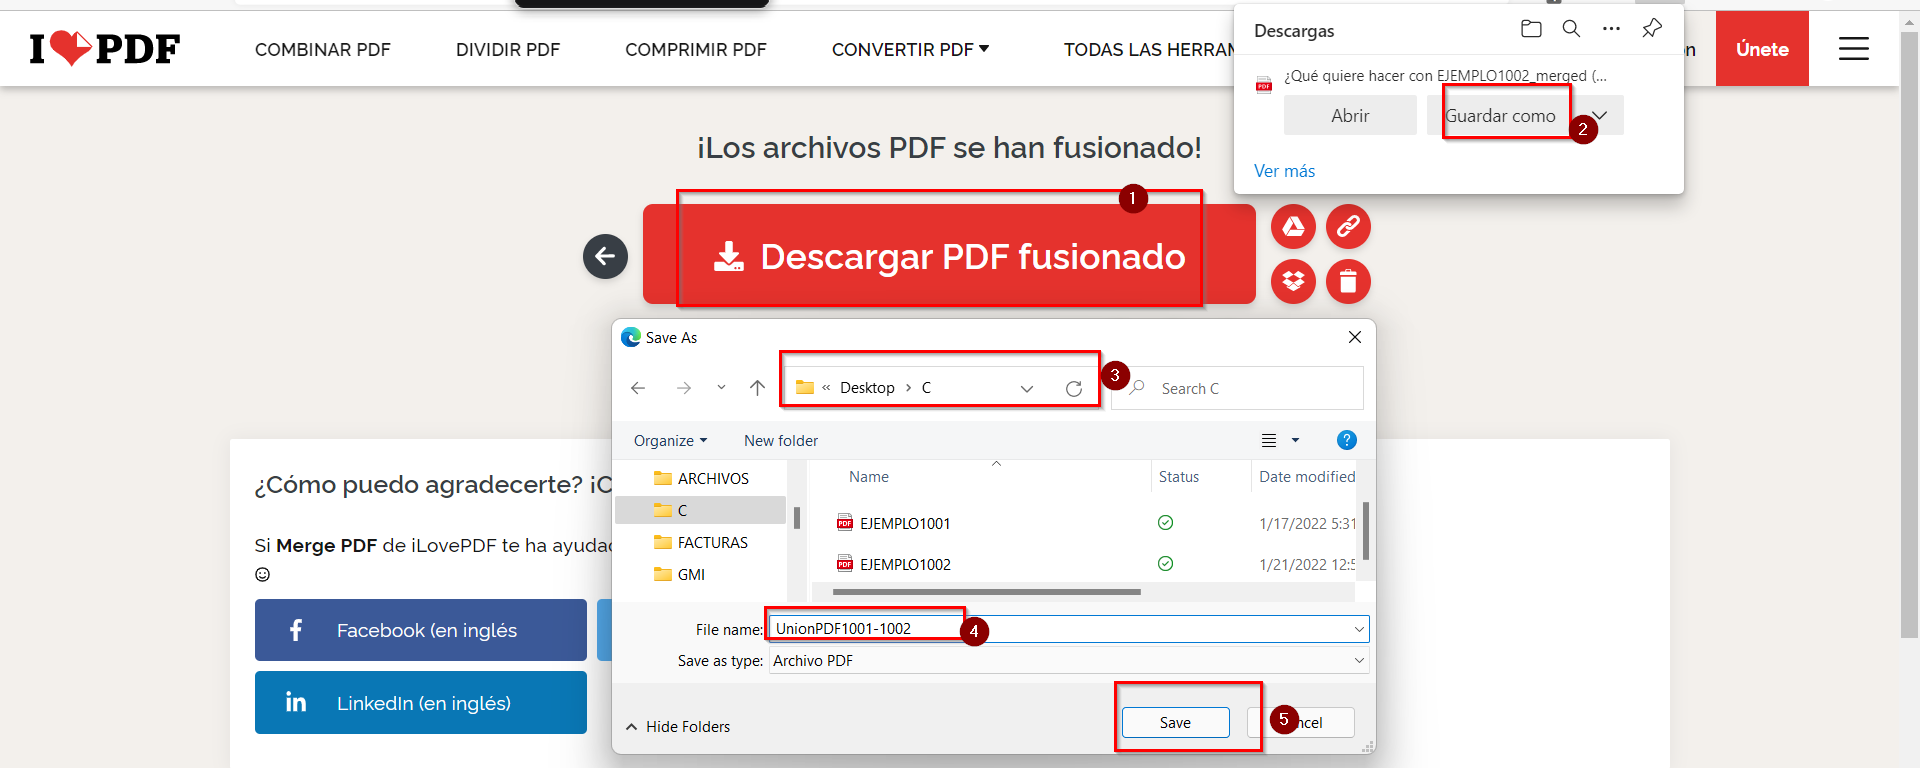Click the iLovePDF logo
The image size is (1920, 768).
pos(105,48)
